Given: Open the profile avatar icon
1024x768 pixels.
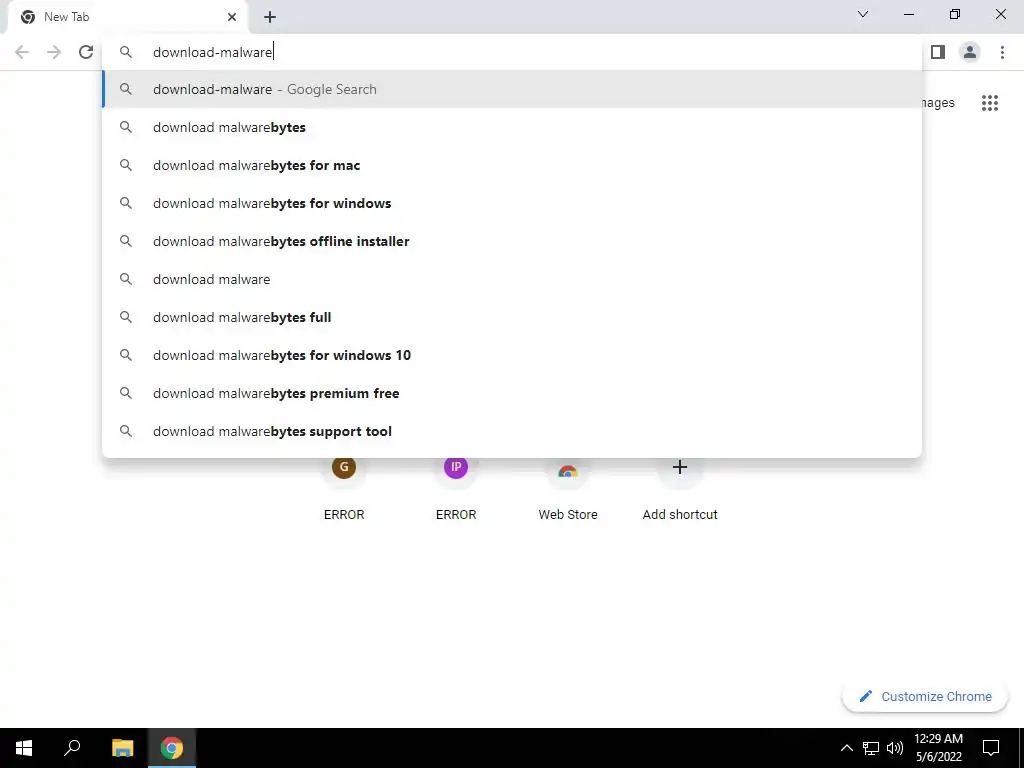Looking at the screenshot, I should pos(970,52).
